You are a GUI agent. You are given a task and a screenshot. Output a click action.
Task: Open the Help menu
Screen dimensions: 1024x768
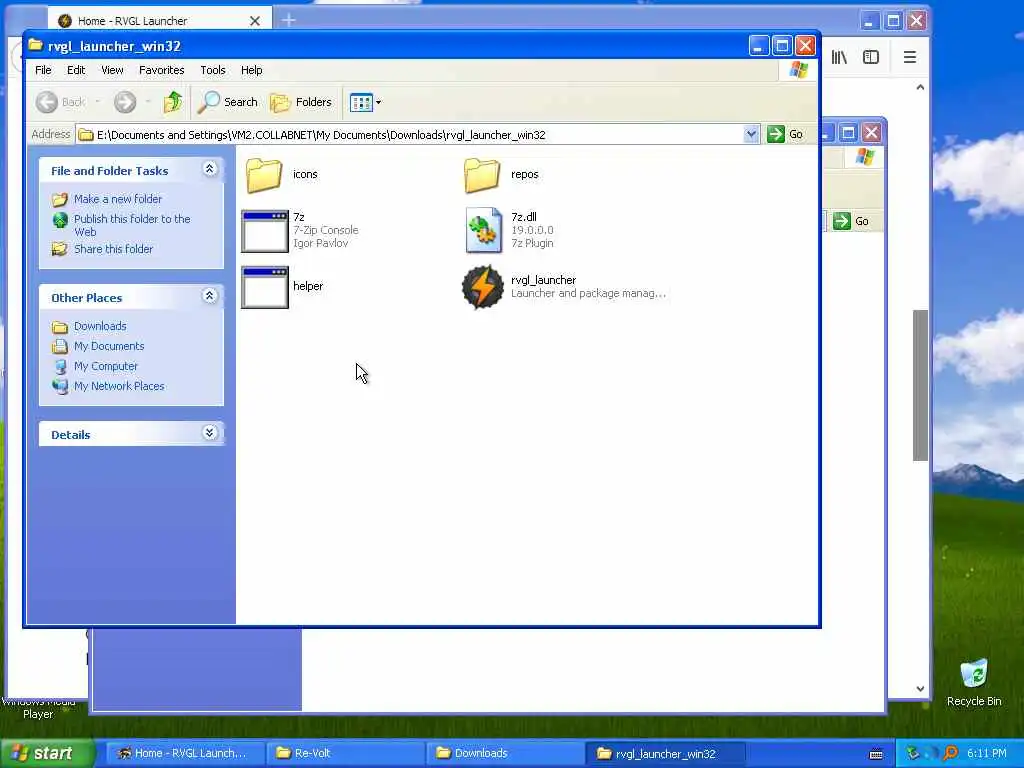pos(251,70)
